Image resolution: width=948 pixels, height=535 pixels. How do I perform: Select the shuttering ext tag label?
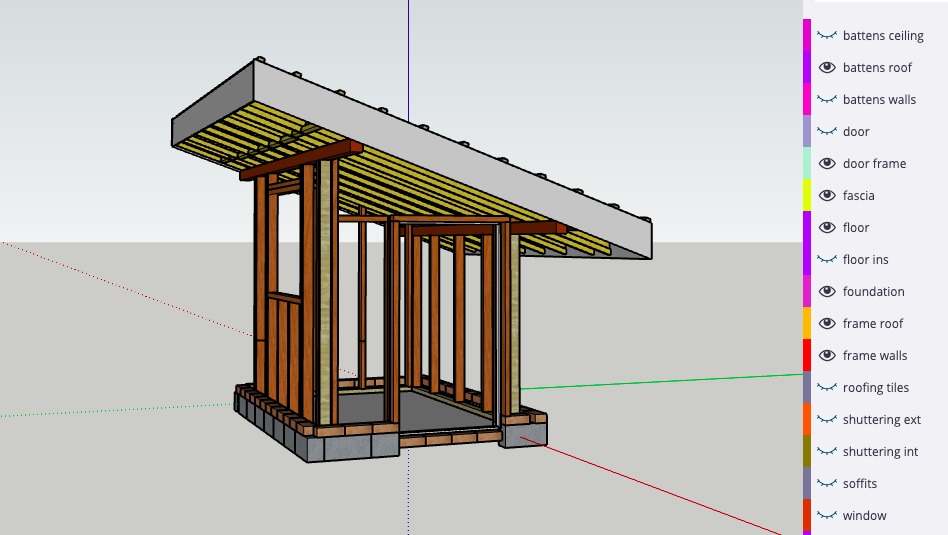pyautogui.click(x=881, y=420)
